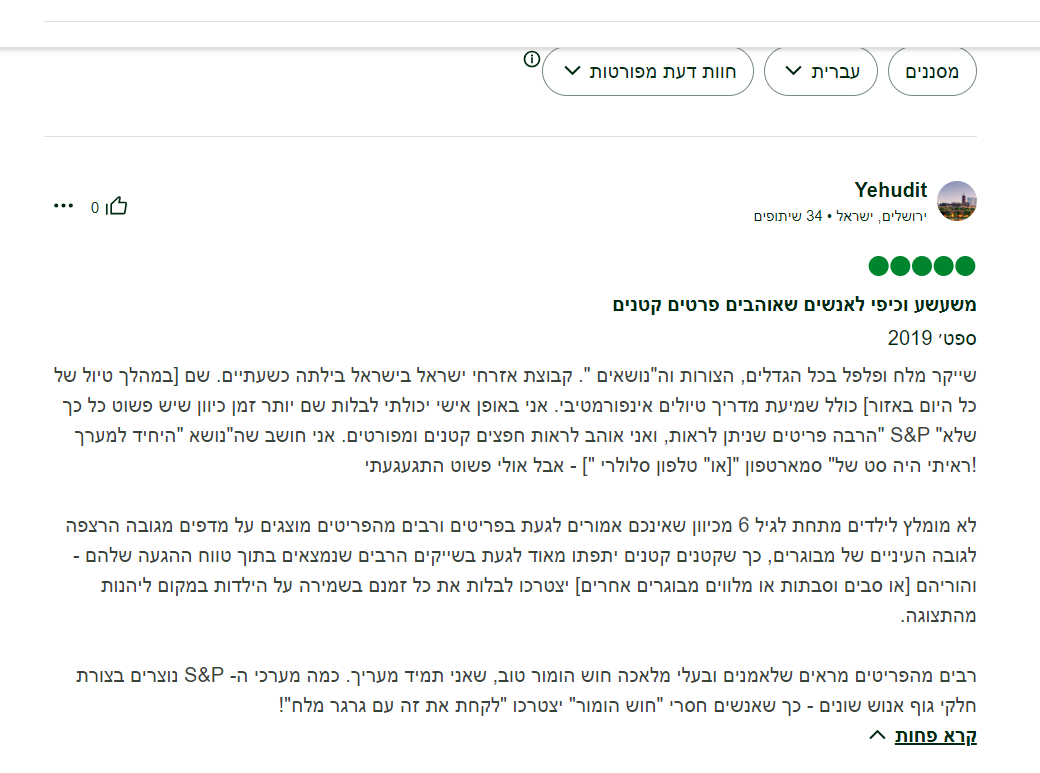The height and width of the screenshot is (773, 1040).
Task: Expand the חוות דעת מפורטות dropdown
Action: click(x=648, y=71)
